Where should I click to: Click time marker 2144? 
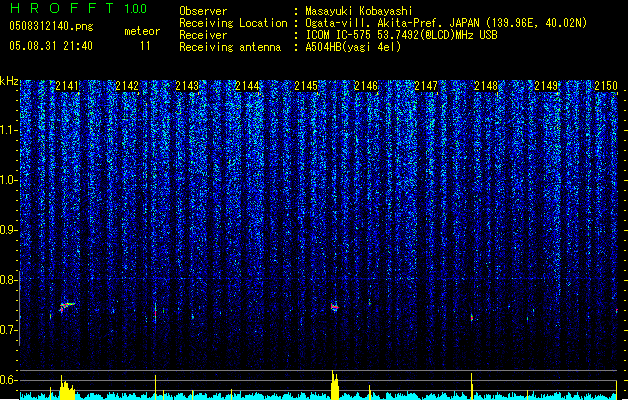[247, 85]
